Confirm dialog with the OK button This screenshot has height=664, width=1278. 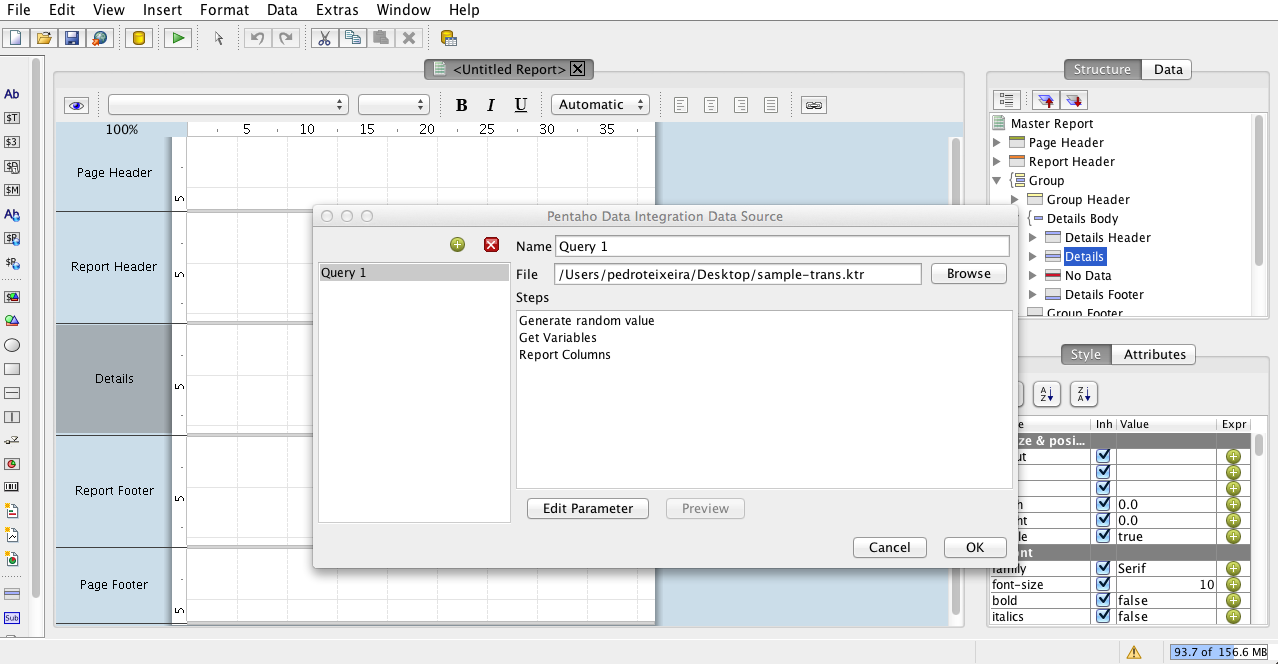click(975, 548)
